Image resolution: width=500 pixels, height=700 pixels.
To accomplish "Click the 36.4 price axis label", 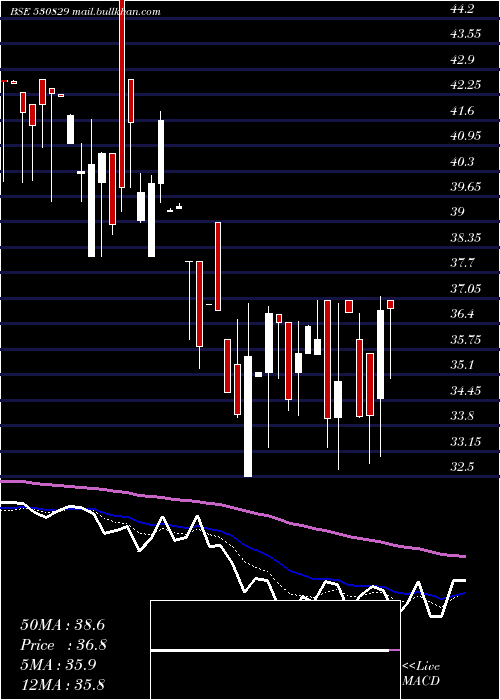I will tap(462, 314).
